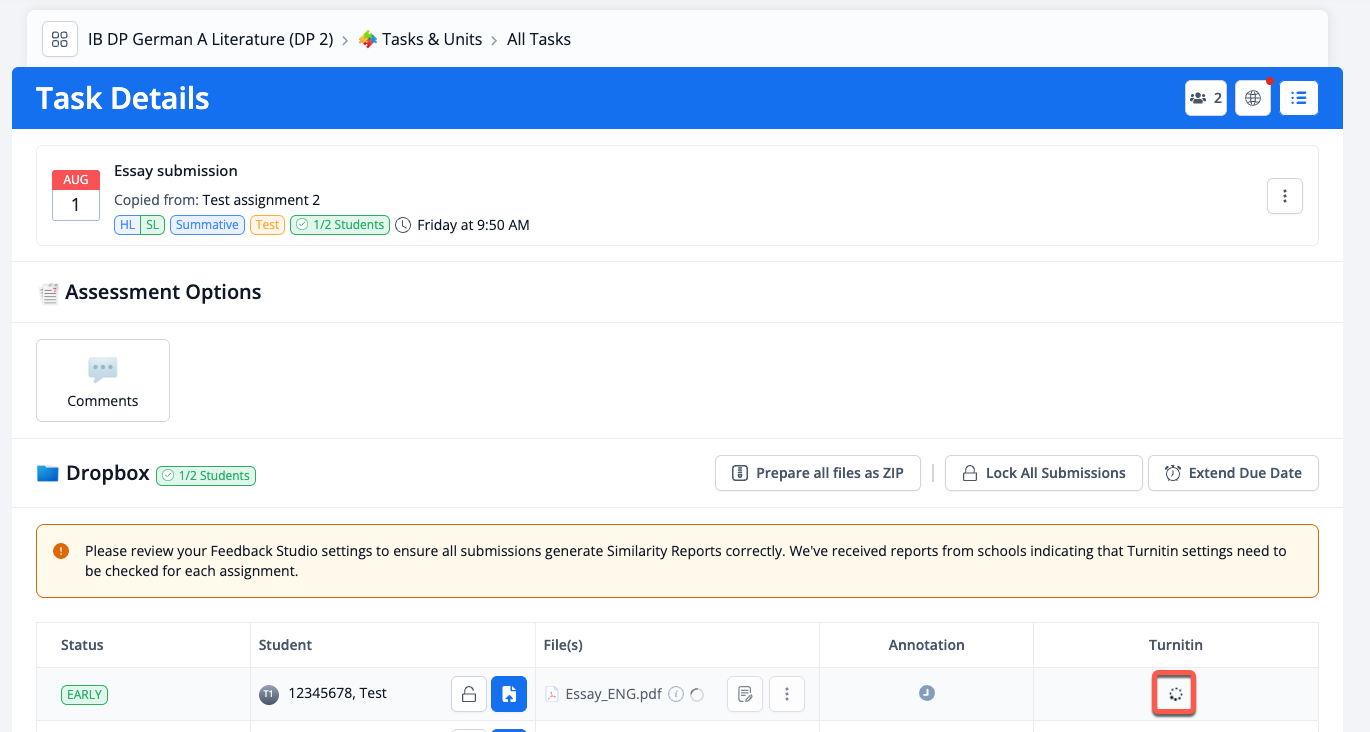Open the Essay_ENG.pdf file link

[613, 694]
